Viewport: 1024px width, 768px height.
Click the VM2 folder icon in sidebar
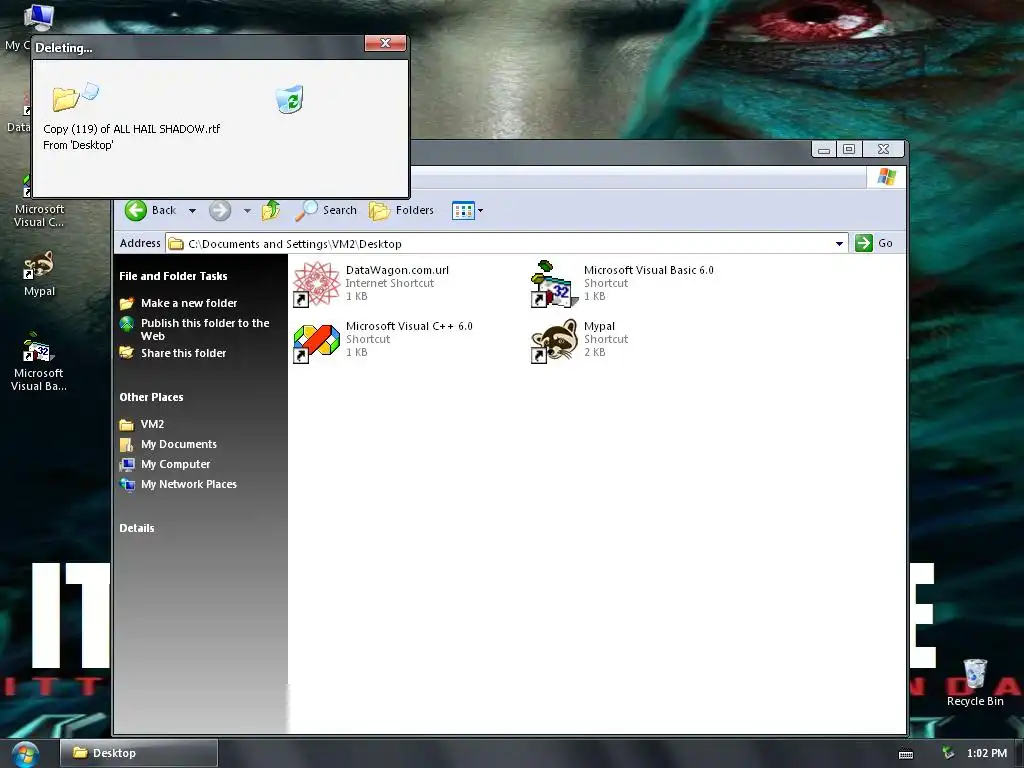click(x=127, y=424)
